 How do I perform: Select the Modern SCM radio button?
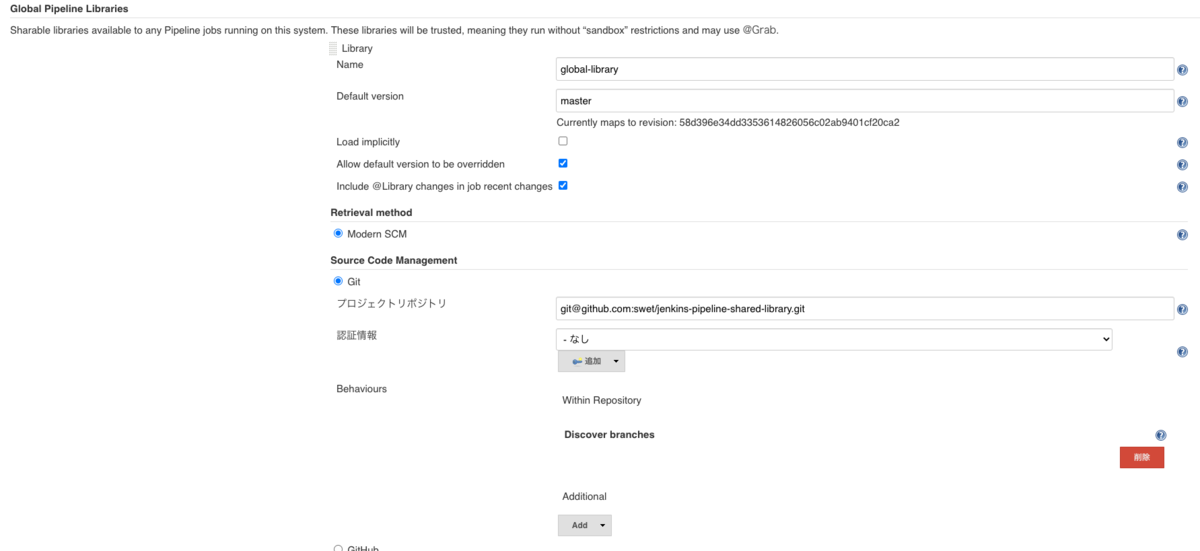point(338,233)
